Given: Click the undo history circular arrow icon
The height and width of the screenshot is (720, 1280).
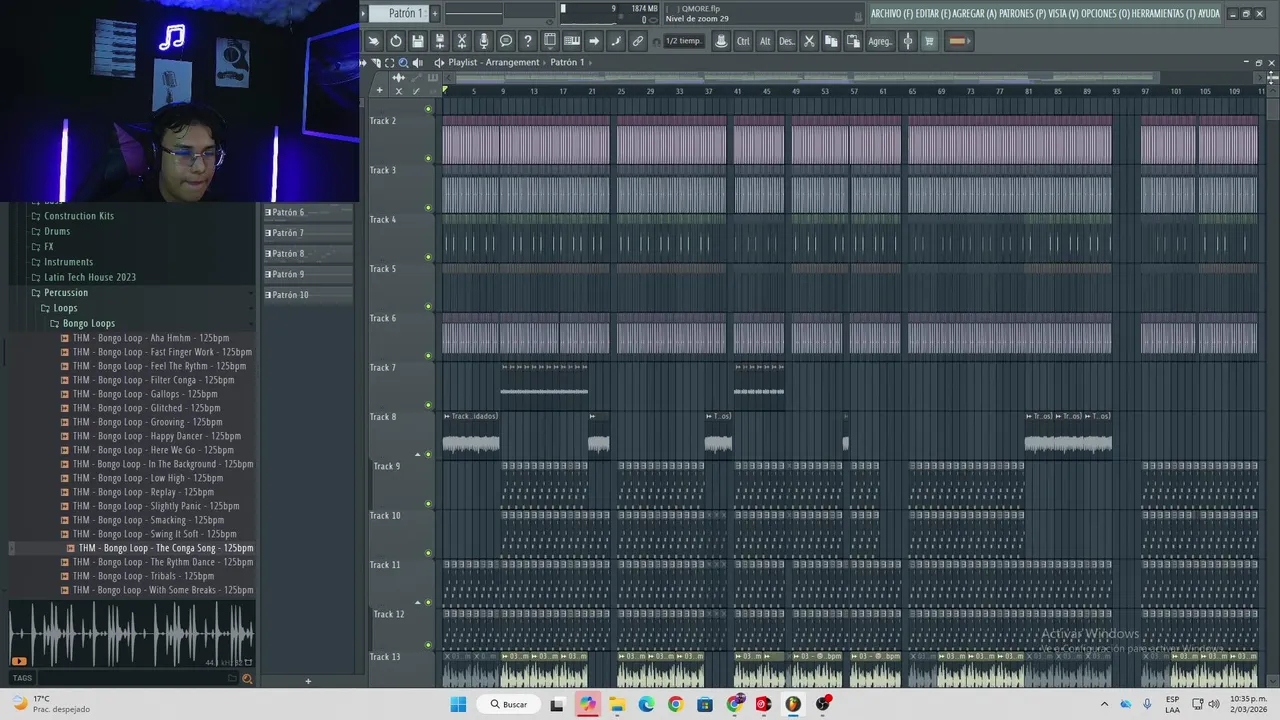Looking at the screenshot, I should pyautogui.click(x=396, y=41).
